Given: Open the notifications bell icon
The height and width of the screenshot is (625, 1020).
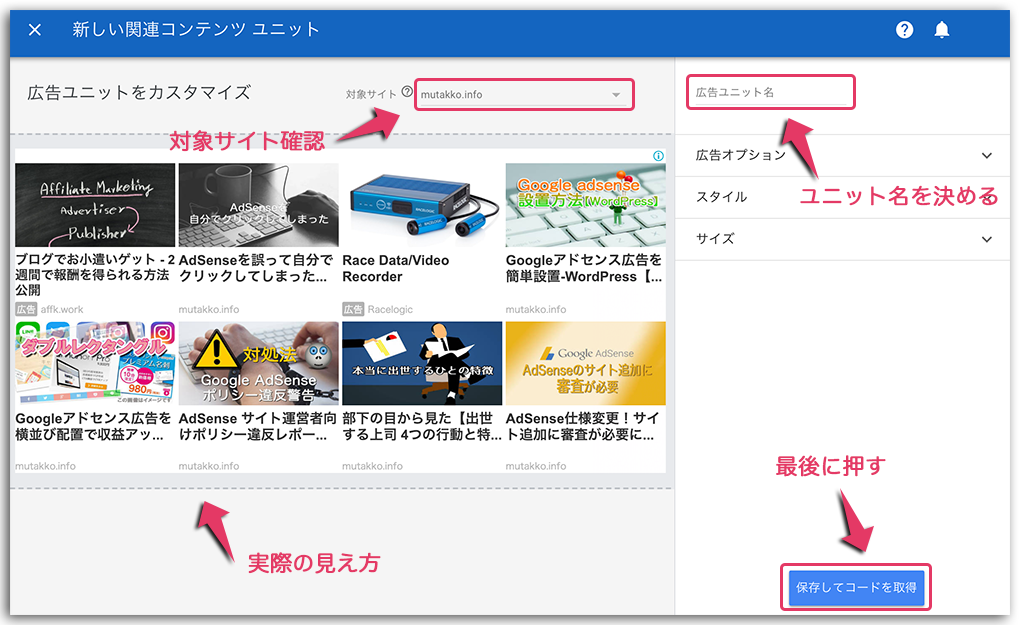Looking at the screenshot, I should point(941,29).
